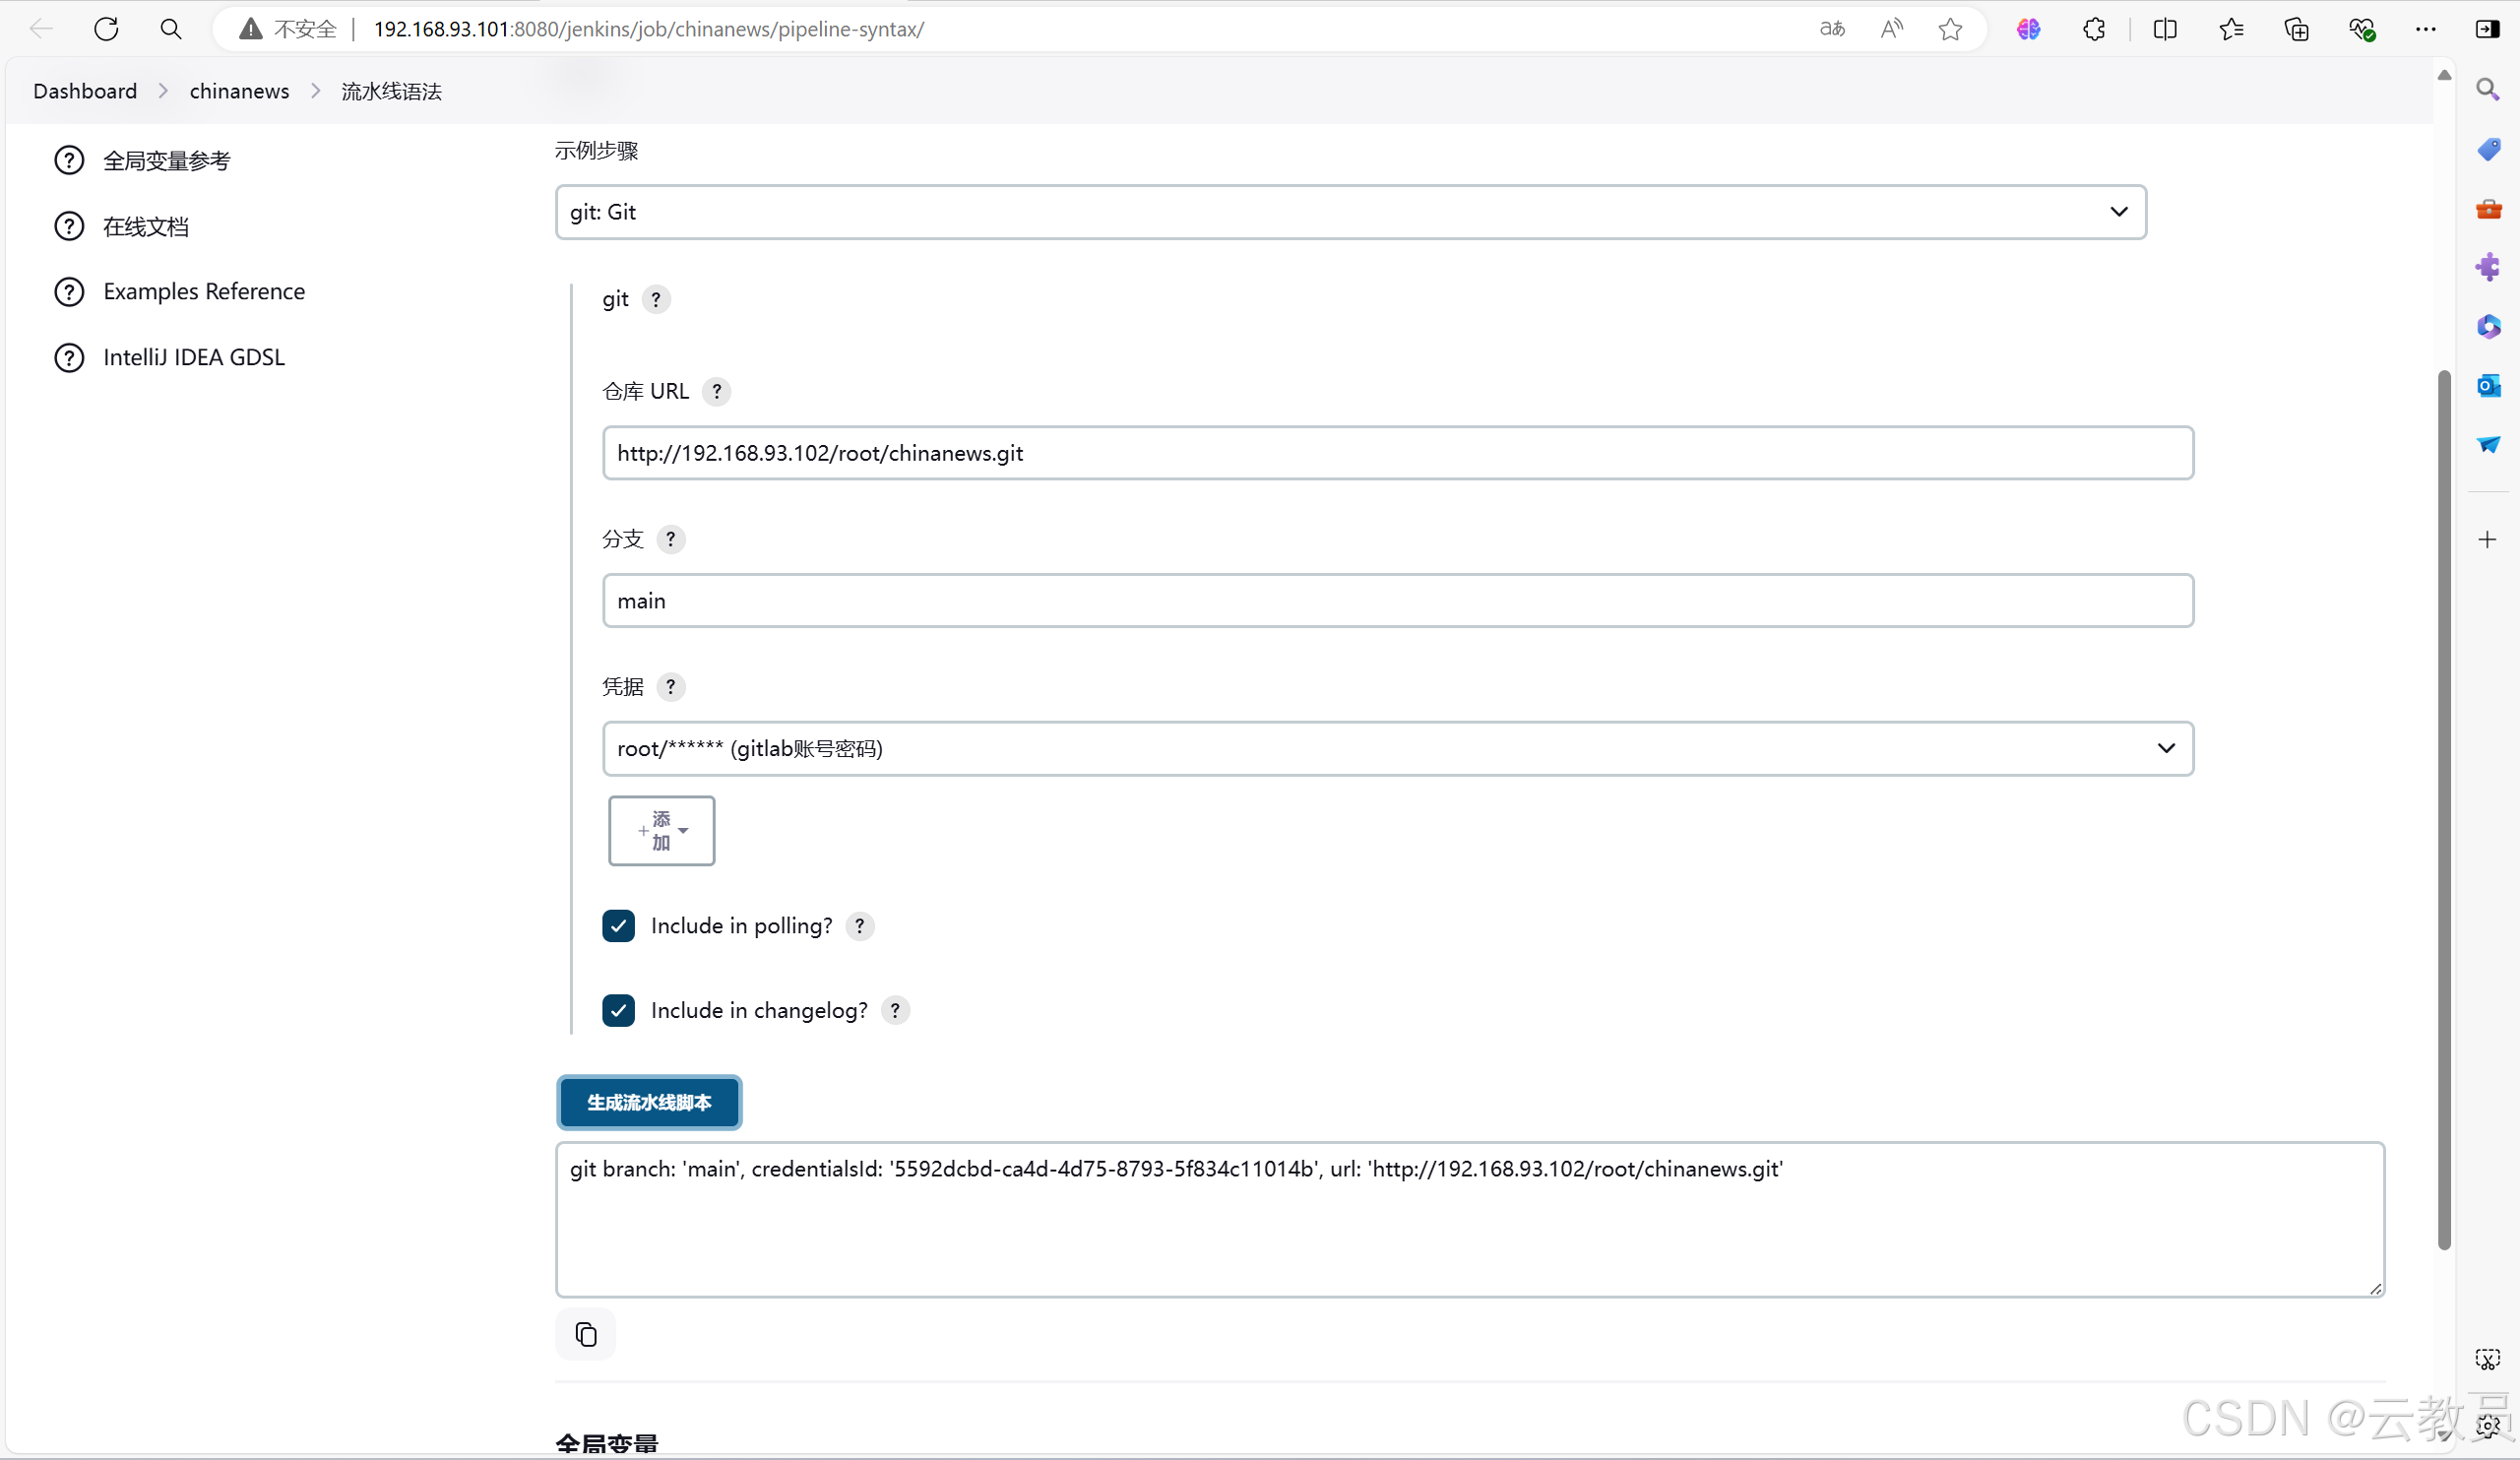Click the read aloud icon
The width and height of the screenshot is (2520, 1460).
coord(1891,29)
